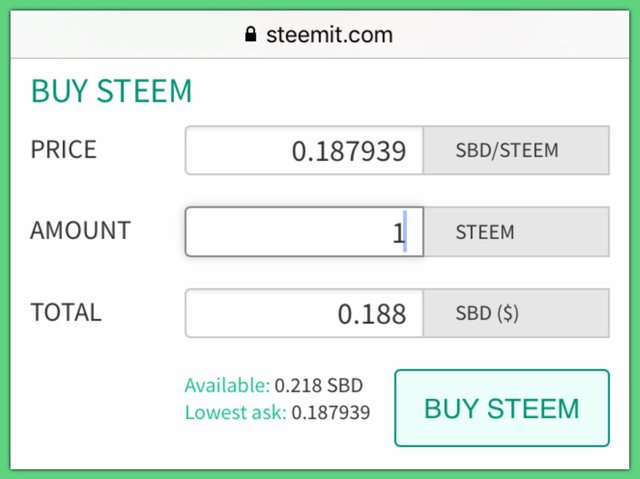640x479 pixels.
Task: Select the steemit.com URL text
Action: pos(329,35)
